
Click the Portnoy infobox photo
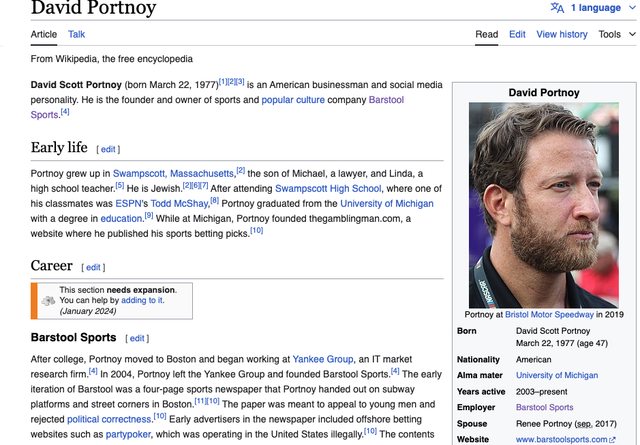point(544,204)
